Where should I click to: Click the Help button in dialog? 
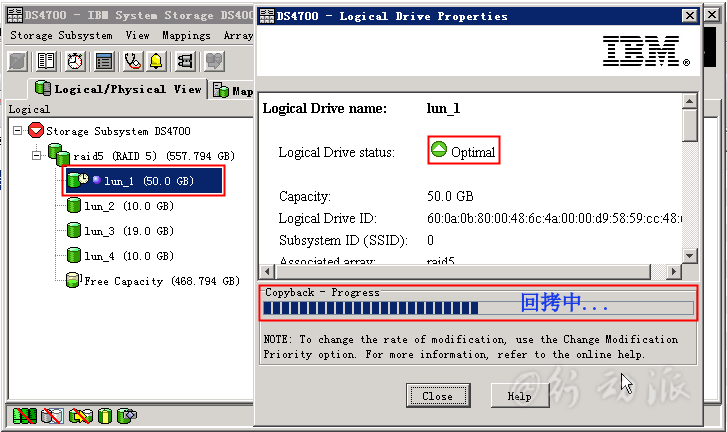pyautogui.click(x=520, y=396)
